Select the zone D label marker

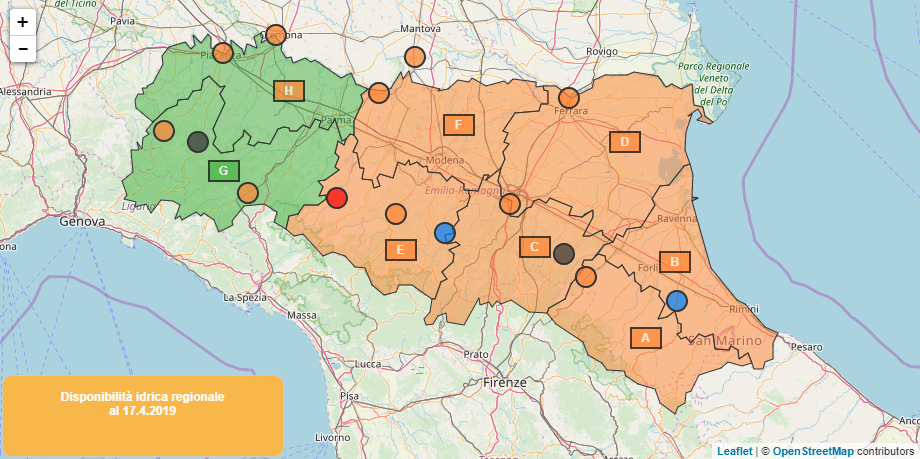click(x=625, y=141)
